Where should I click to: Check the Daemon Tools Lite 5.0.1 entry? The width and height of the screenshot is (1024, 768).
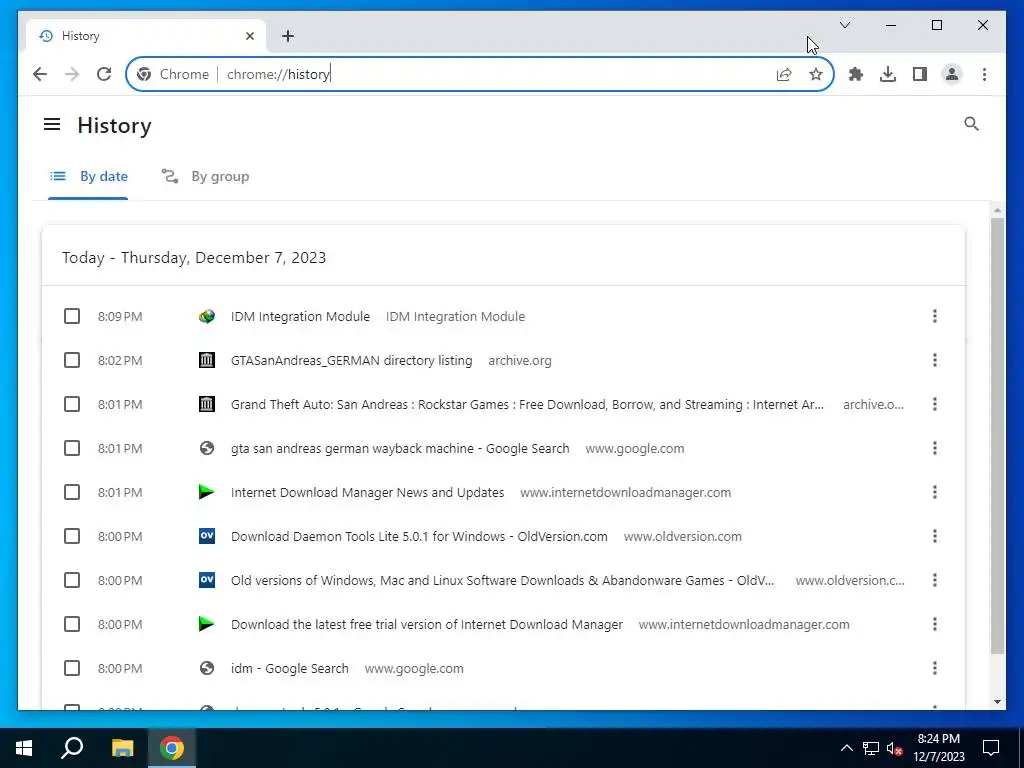click(72, 536)
